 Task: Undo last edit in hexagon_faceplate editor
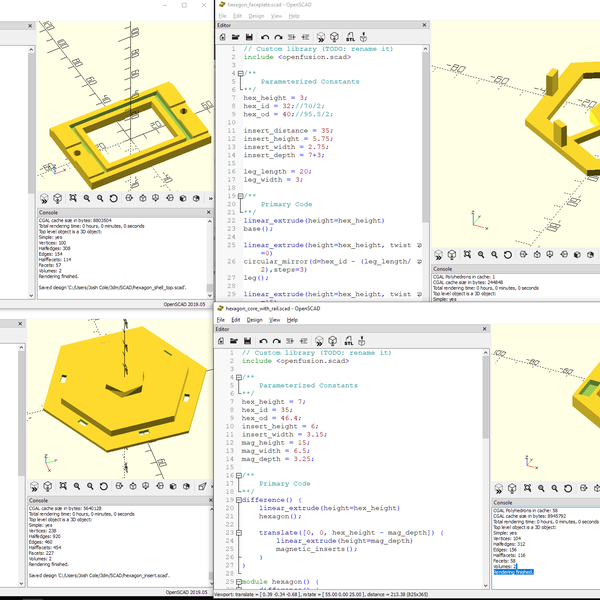click(x=265, y=37)
